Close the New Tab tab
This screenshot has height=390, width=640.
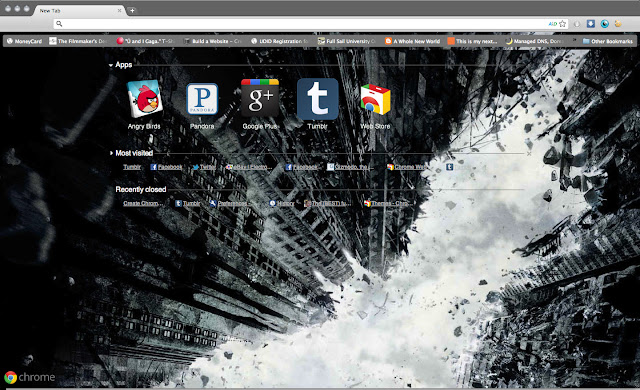(x=119, y=11)
